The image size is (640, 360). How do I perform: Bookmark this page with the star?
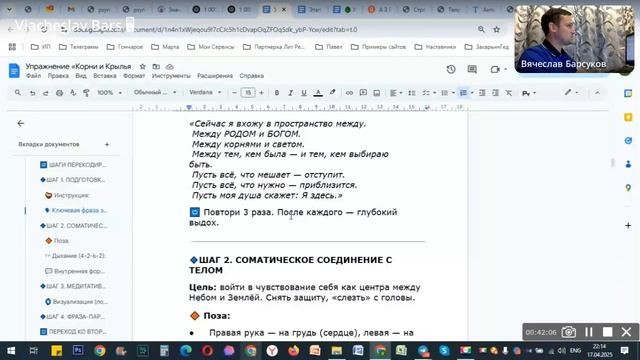497,29
